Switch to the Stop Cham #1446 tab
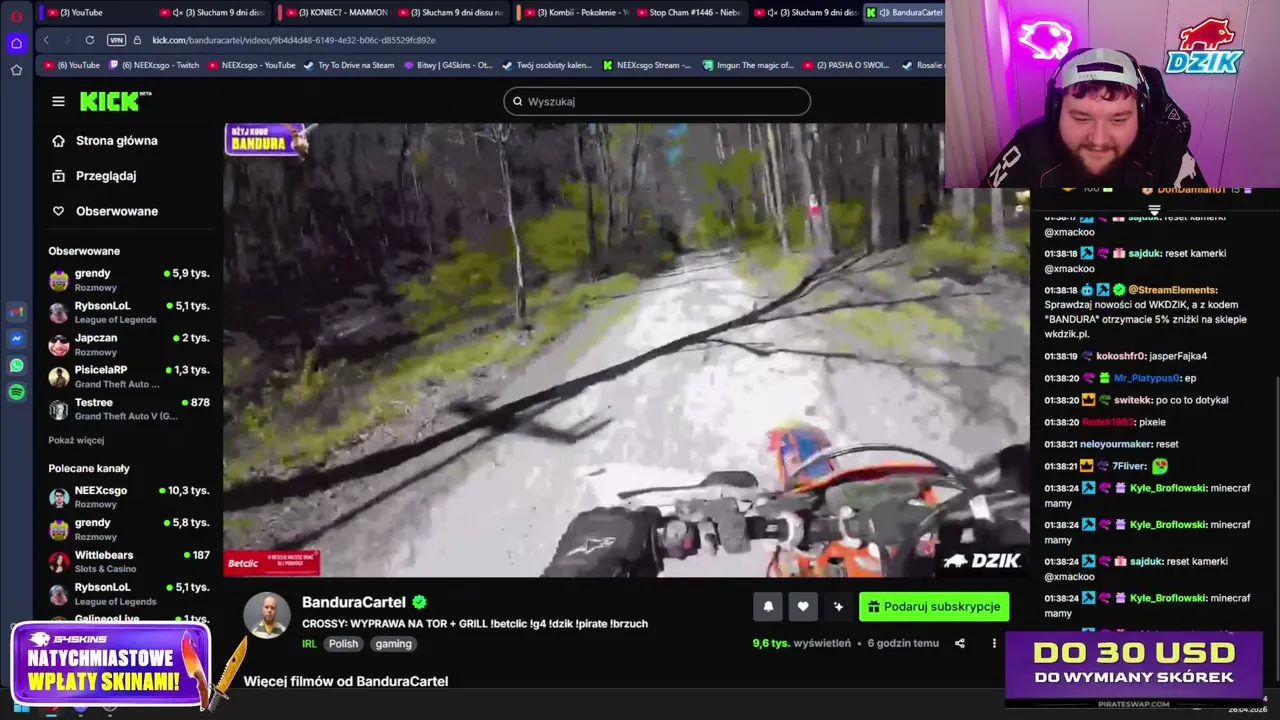Viewport: 1280px width, 720px height. 690,12
